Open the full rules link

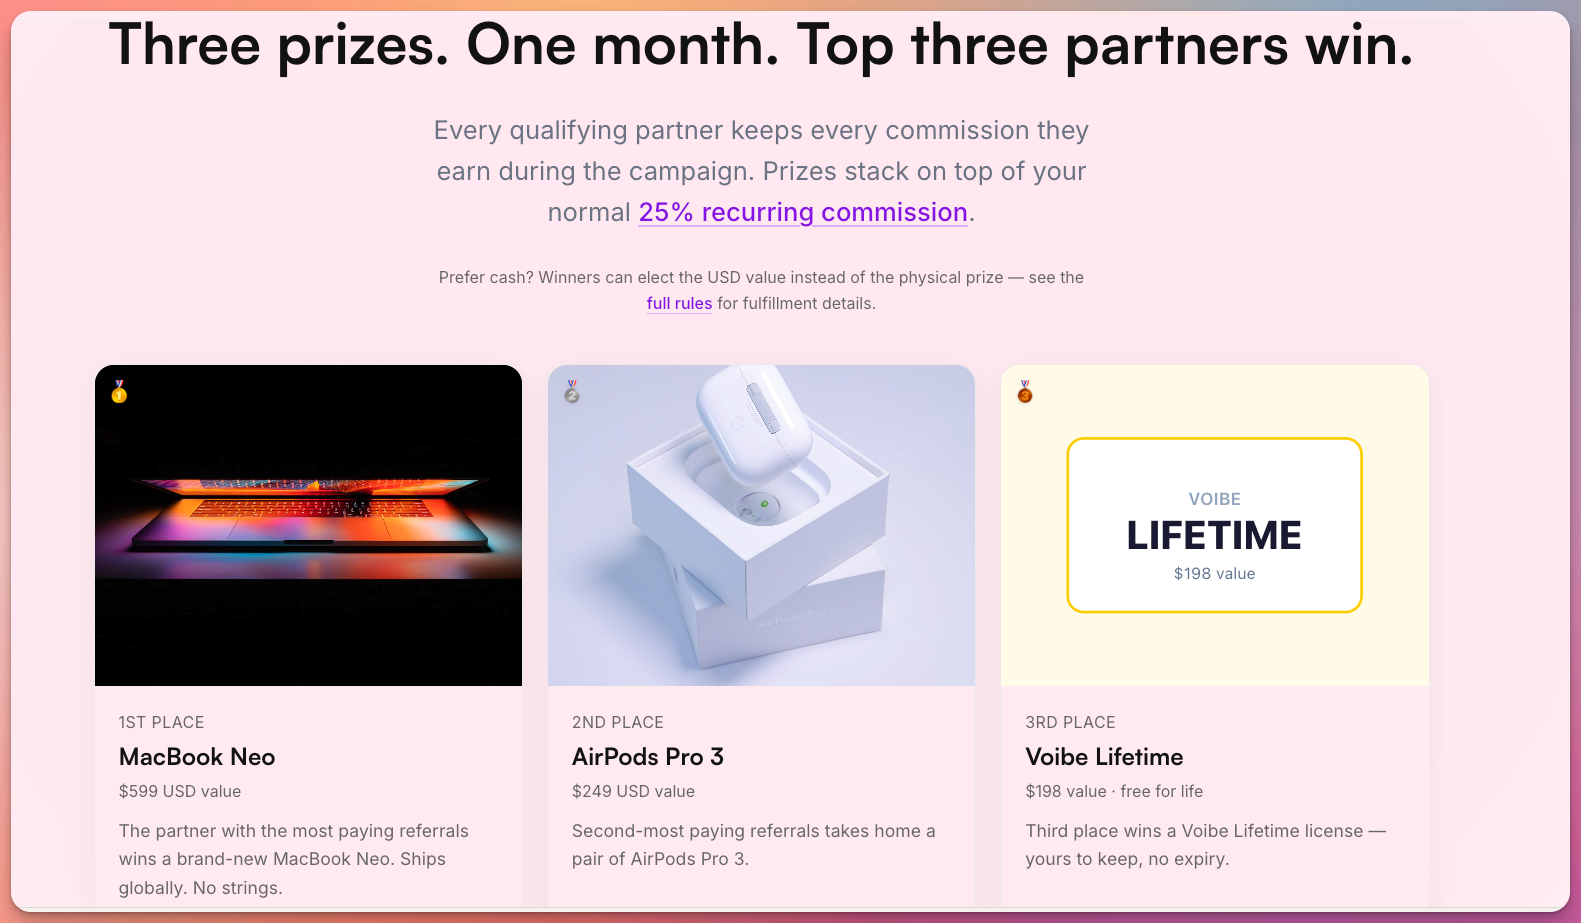[679, 304]
